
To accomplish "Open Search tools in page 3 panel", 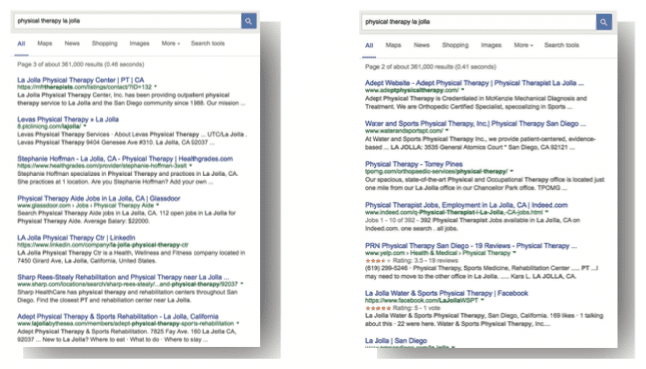I will [x=208, y=43].
